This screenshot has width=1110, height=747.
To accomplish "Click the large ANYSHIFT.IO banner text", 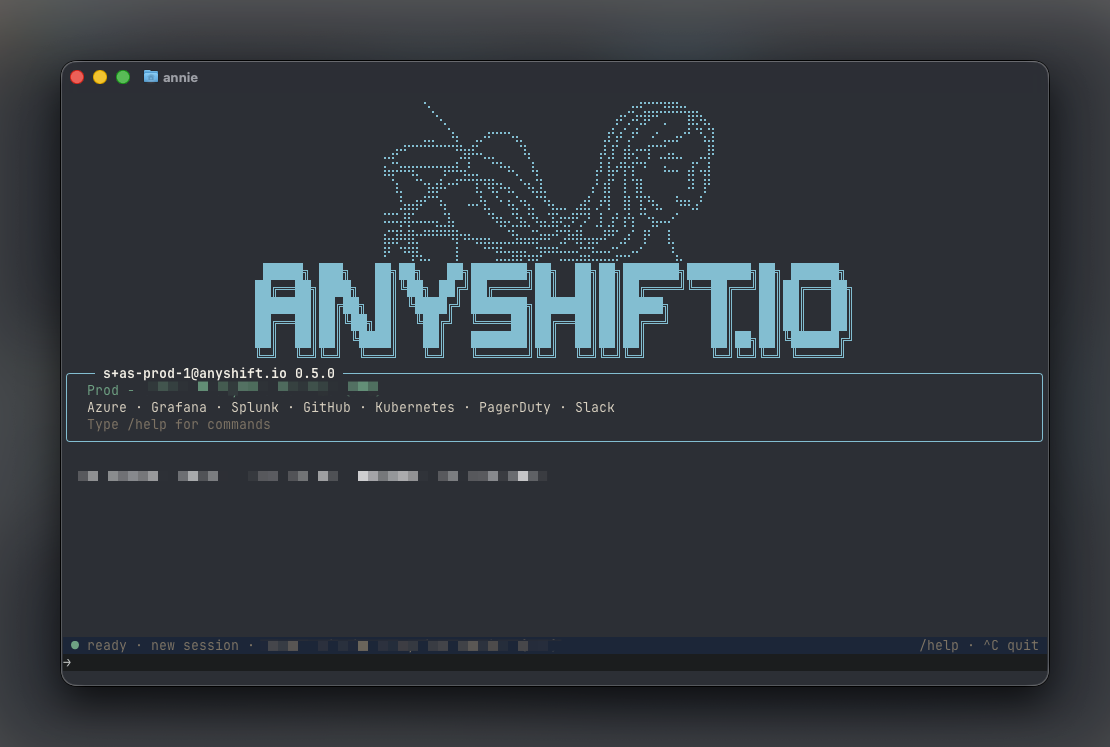I will (552, 309).
